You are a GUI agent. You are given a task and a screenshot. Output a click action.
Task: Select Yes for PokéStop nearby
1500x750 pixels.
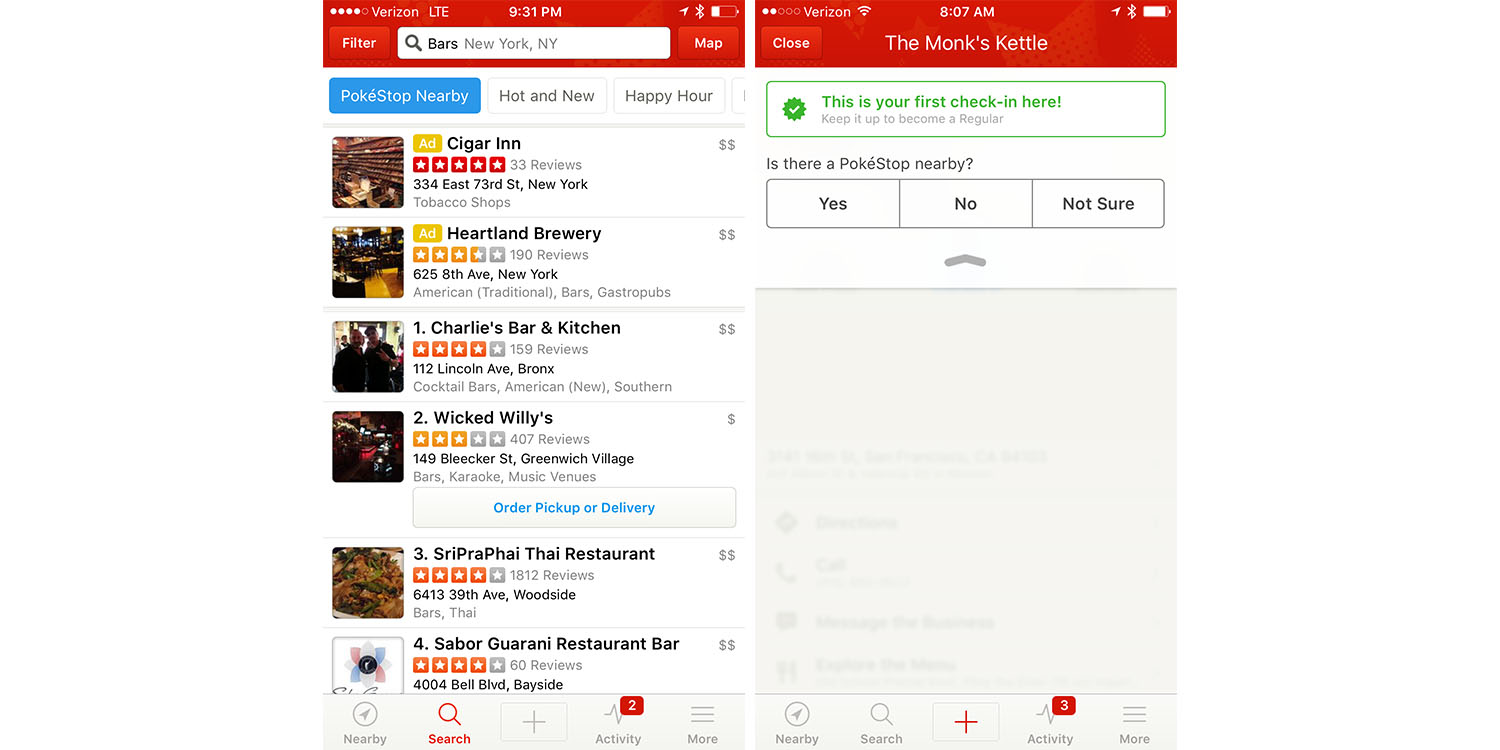pyautogui.click(x=832, y=204)
